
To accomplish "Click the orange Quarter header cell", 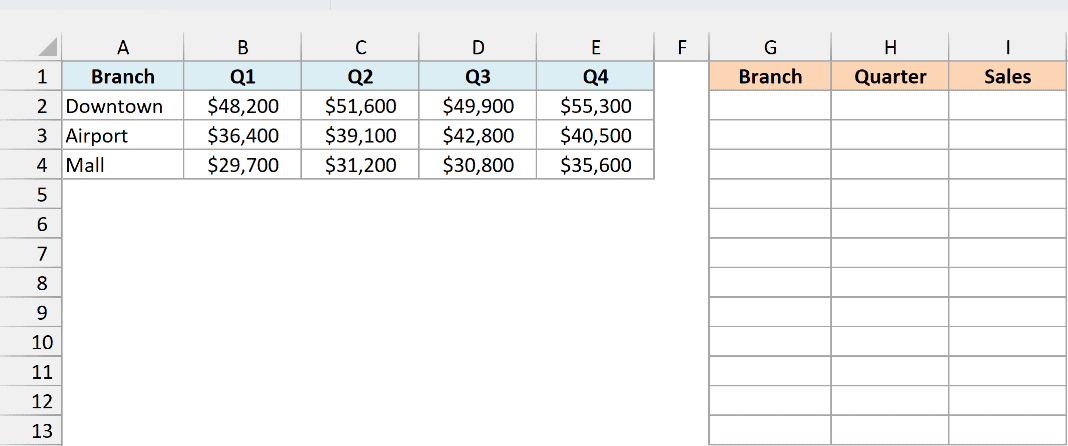I will 890,76.
